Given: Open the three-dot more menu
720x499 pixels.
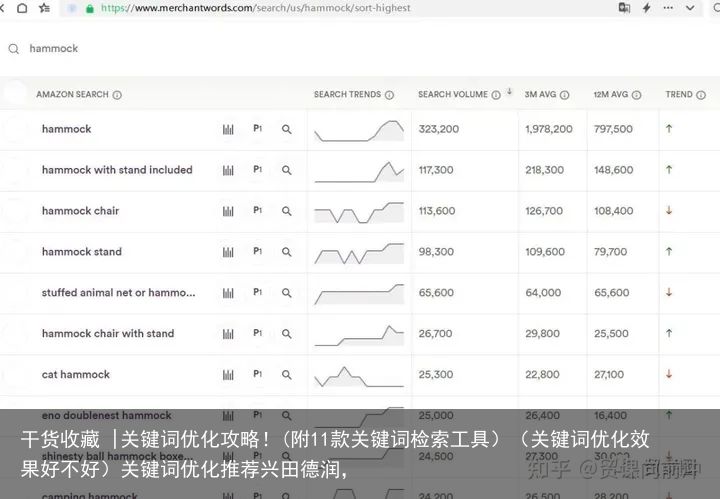Looking at the screenshot, I should [x=668, y=8].
